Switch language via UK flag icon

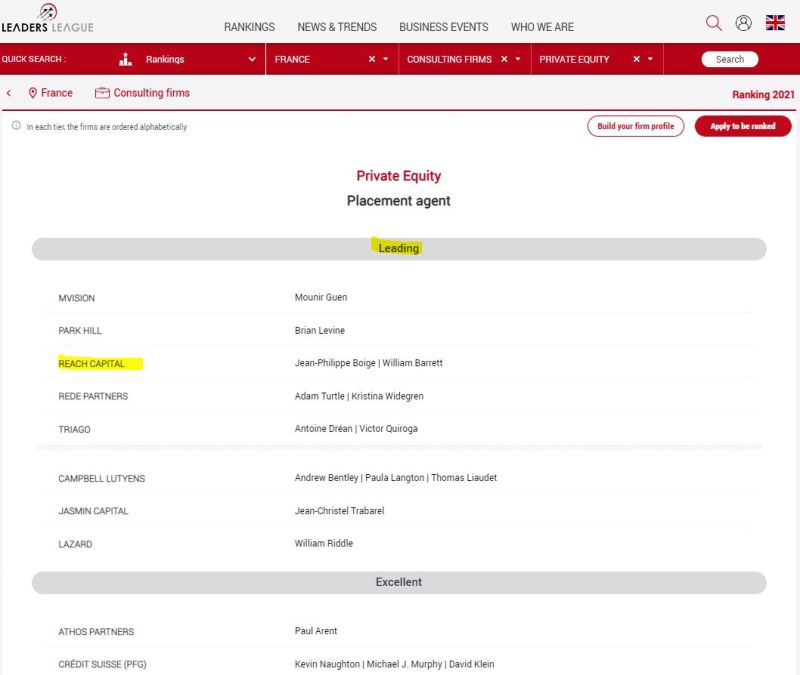pyautogui.click(x=775, y=23)
